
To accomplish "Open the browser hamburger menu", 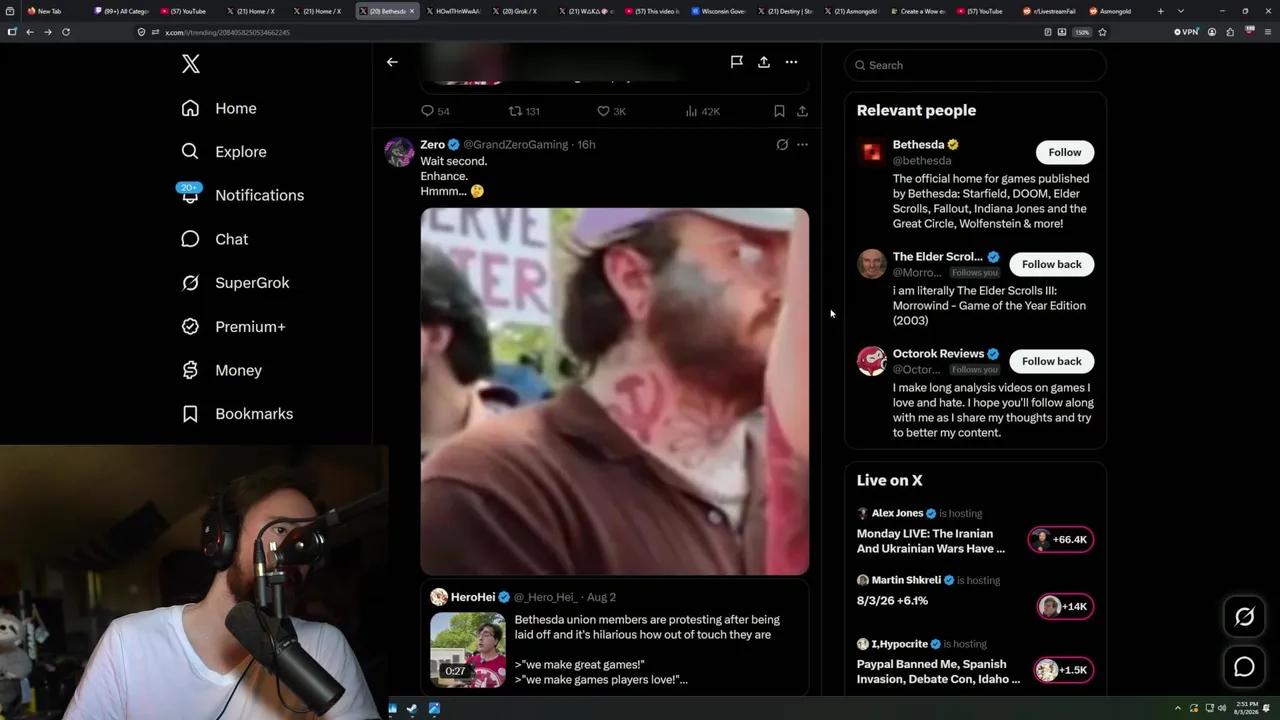I will pos(1266,32).
